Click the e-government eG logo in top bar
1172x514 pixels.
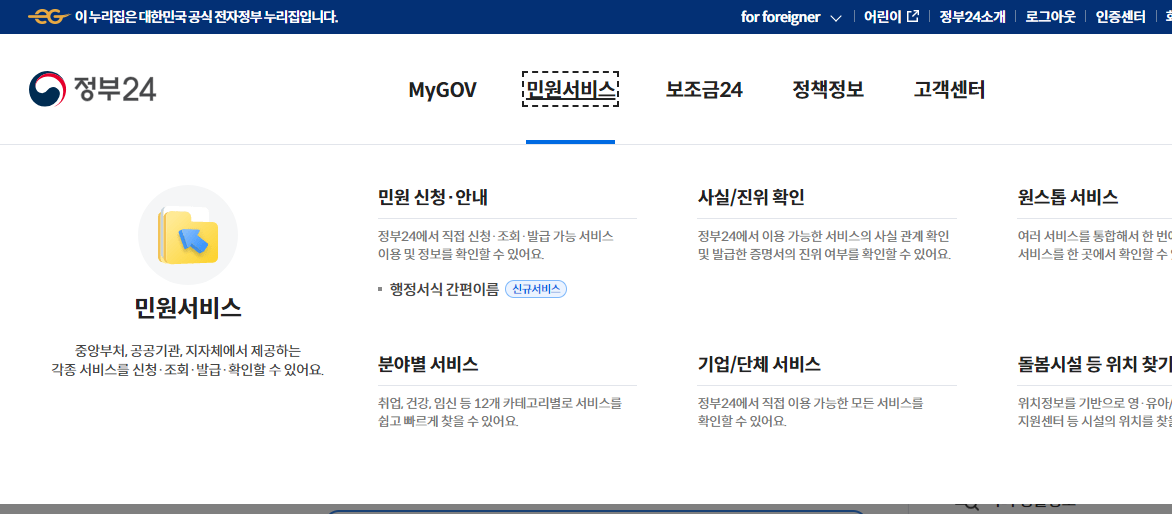(49, 16)
